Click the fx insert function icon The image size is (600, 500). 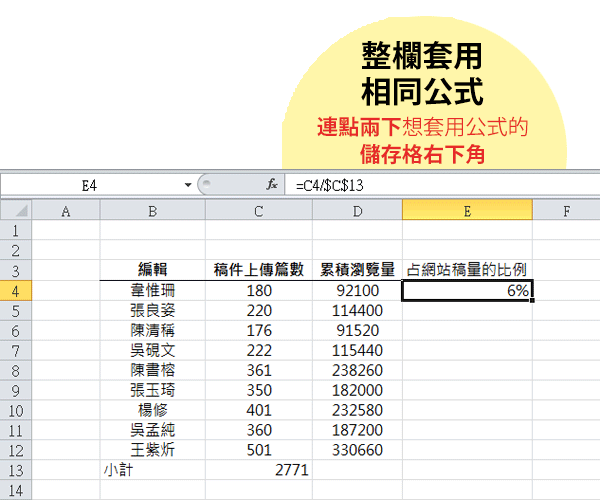point(272,185)
